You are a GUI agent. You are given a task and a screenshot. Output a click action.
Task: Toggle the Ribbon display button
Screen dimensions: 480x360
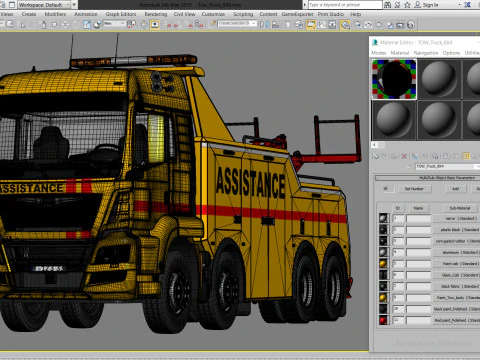point(311,25)
